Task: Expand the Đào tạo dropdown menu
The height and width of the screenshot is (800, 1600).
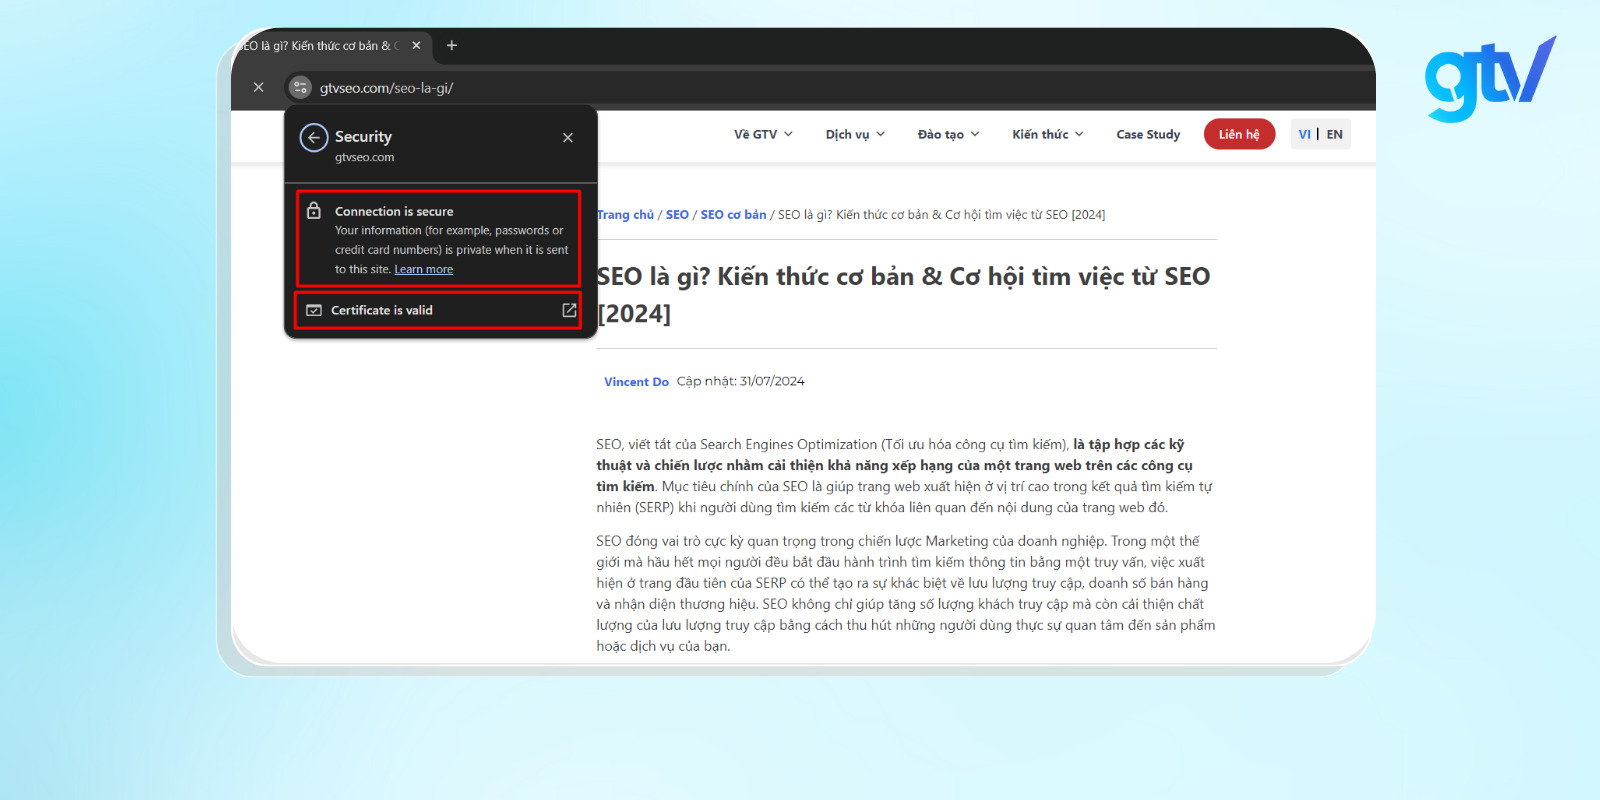Action: pyautogui.click(x=948, y=134)
